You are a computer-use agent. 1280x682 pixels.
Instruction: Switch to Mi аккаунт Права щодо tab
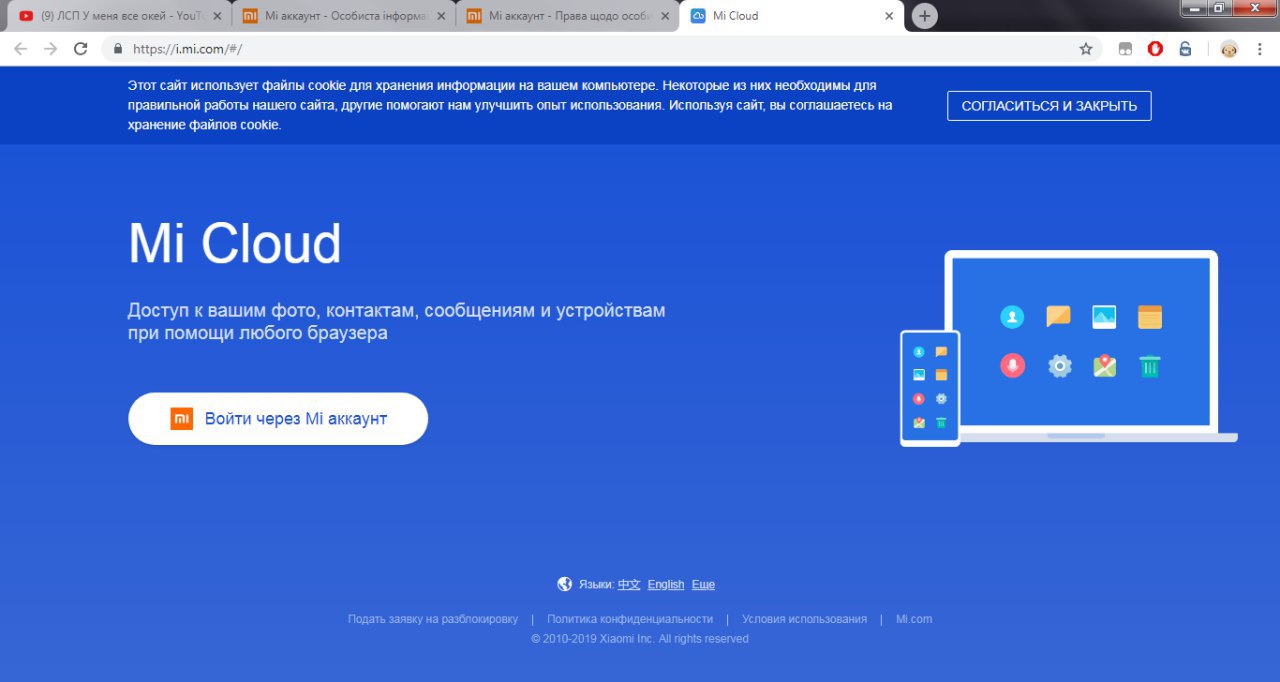coord(566,16)
